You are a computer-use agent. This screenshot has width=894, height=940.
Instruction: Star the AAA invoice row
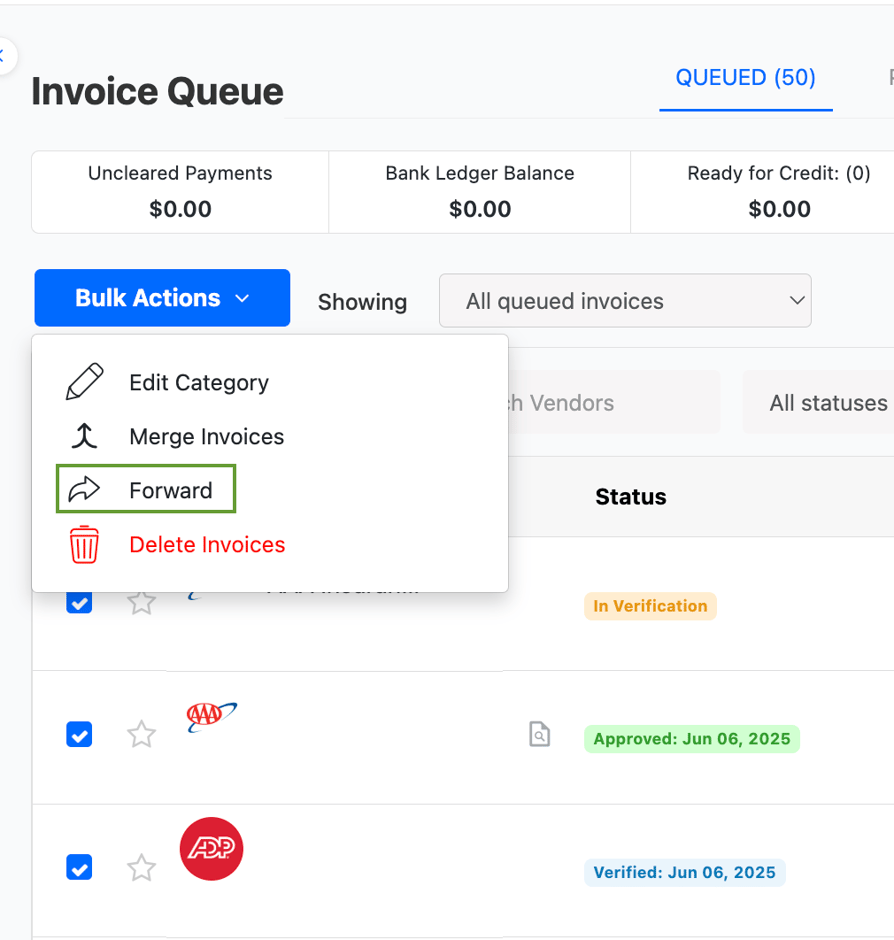click(141, 734)
